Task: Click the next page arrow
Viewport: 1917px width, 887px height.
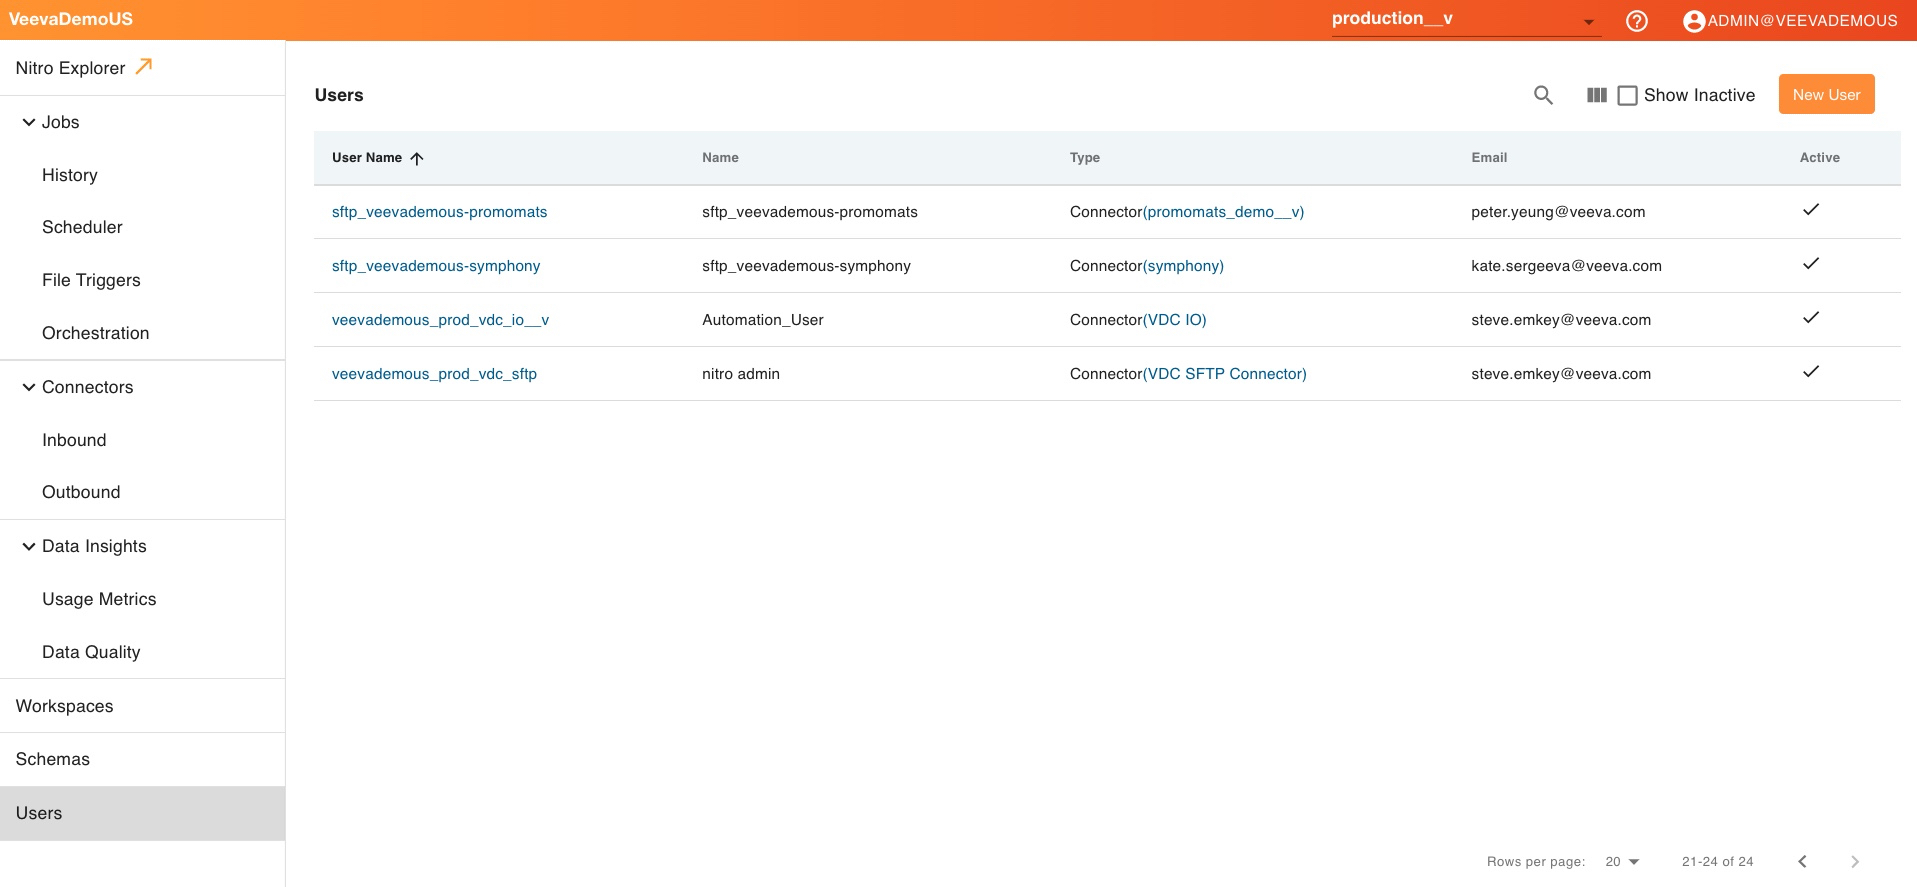Action: coord(1854,861)
